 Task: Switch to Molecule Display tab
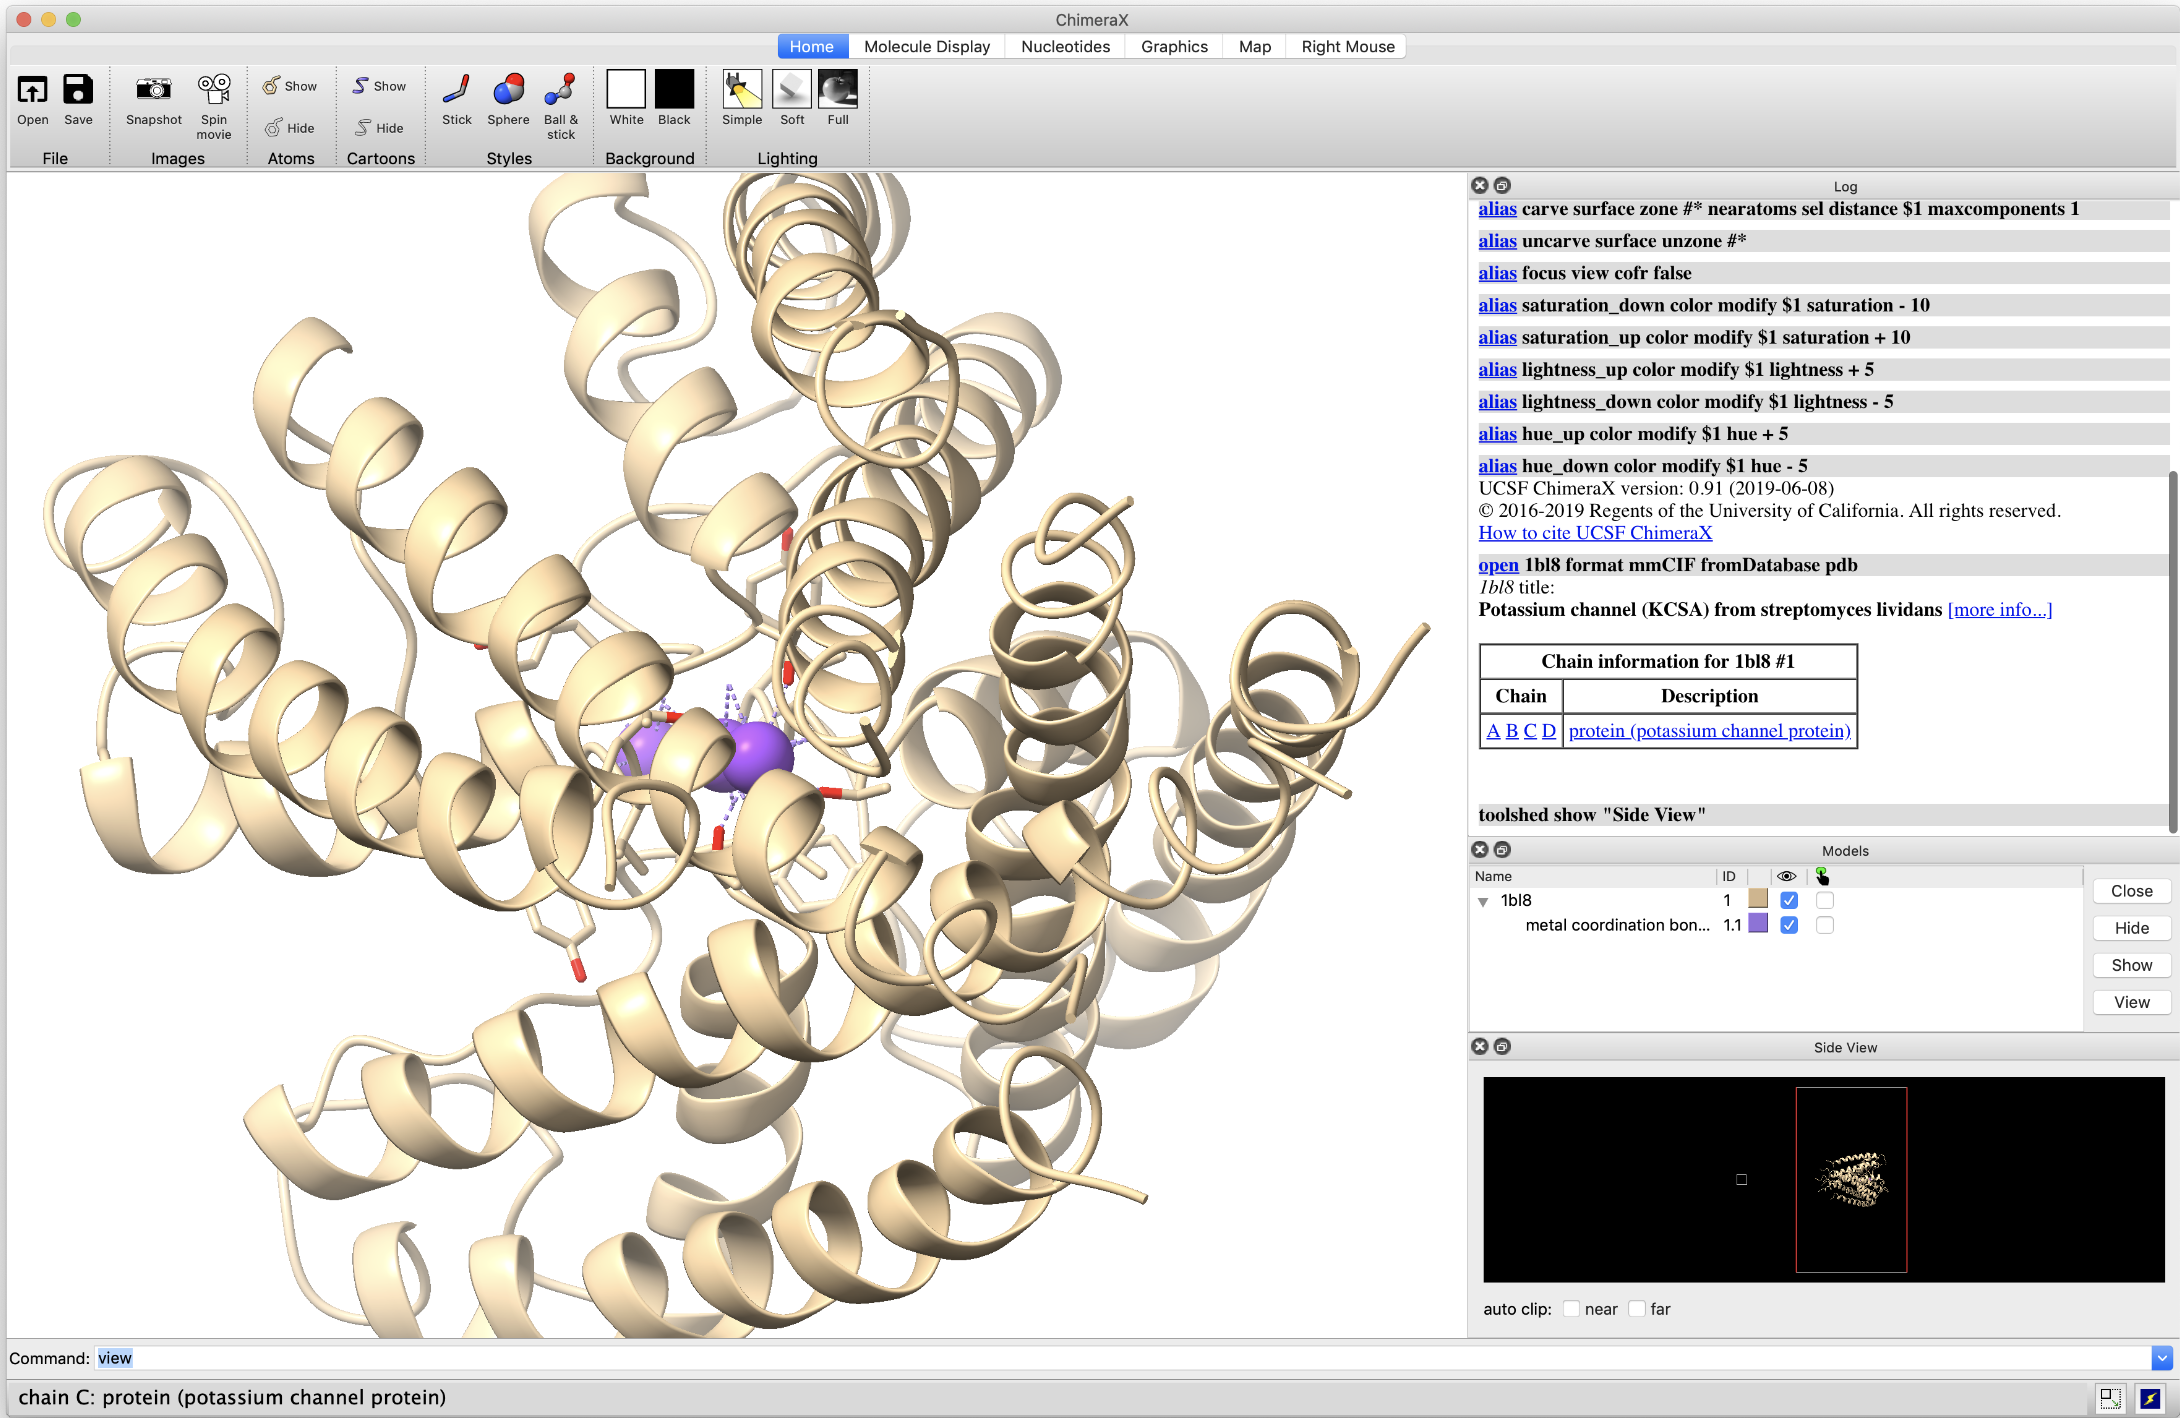926,46
